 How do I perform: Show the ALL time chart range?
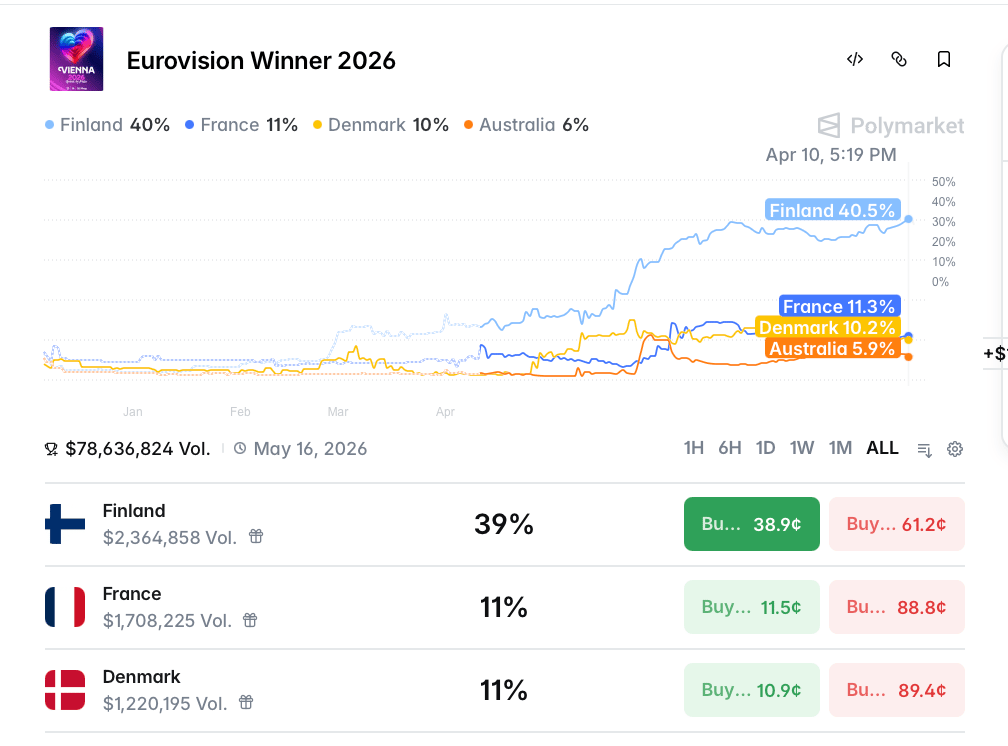tap(882, 448)
